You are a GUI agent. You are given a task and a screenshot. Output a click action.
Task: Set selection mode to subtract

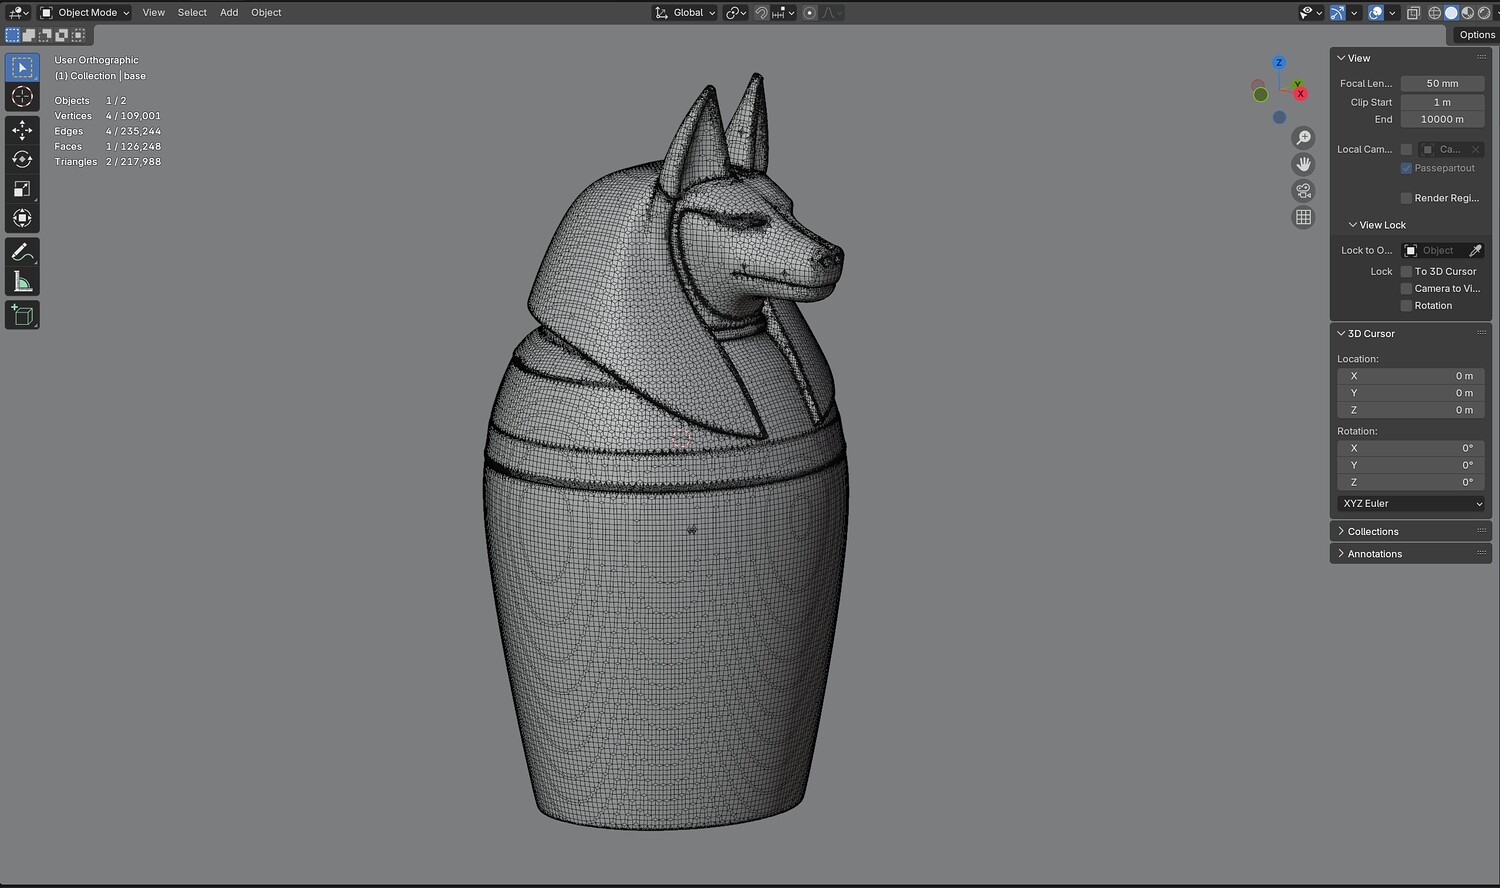pos(45,35)
